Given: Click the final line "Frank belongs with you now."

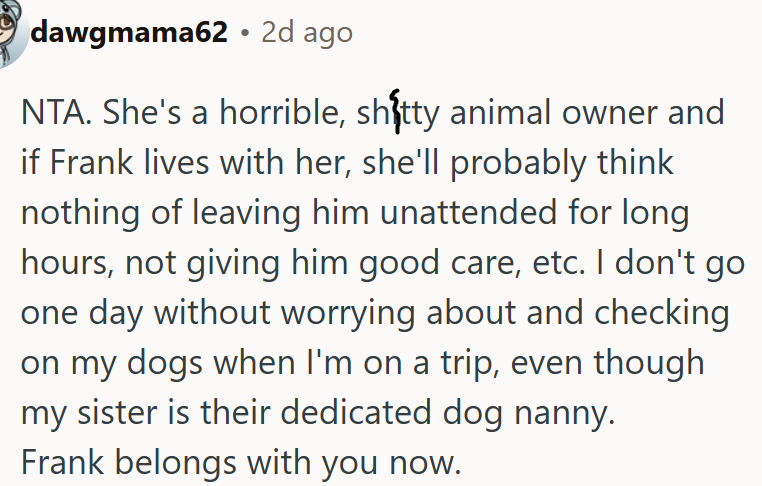Looking at the screenshot, I should (241, 463).
